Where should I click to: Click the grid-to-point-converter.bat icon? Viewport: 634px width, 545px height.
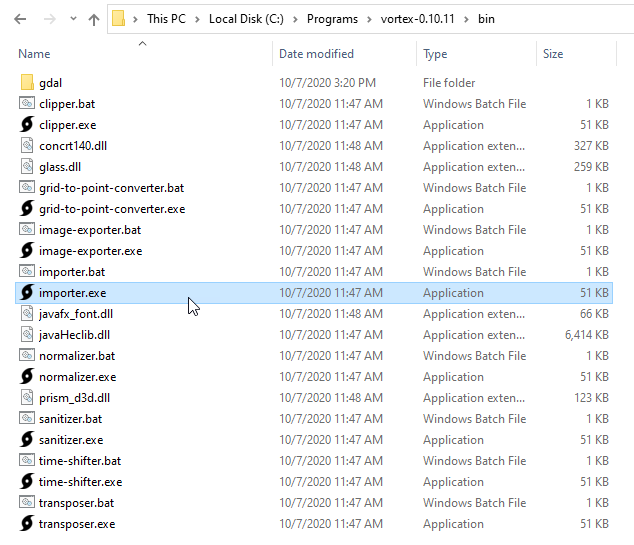27,187
